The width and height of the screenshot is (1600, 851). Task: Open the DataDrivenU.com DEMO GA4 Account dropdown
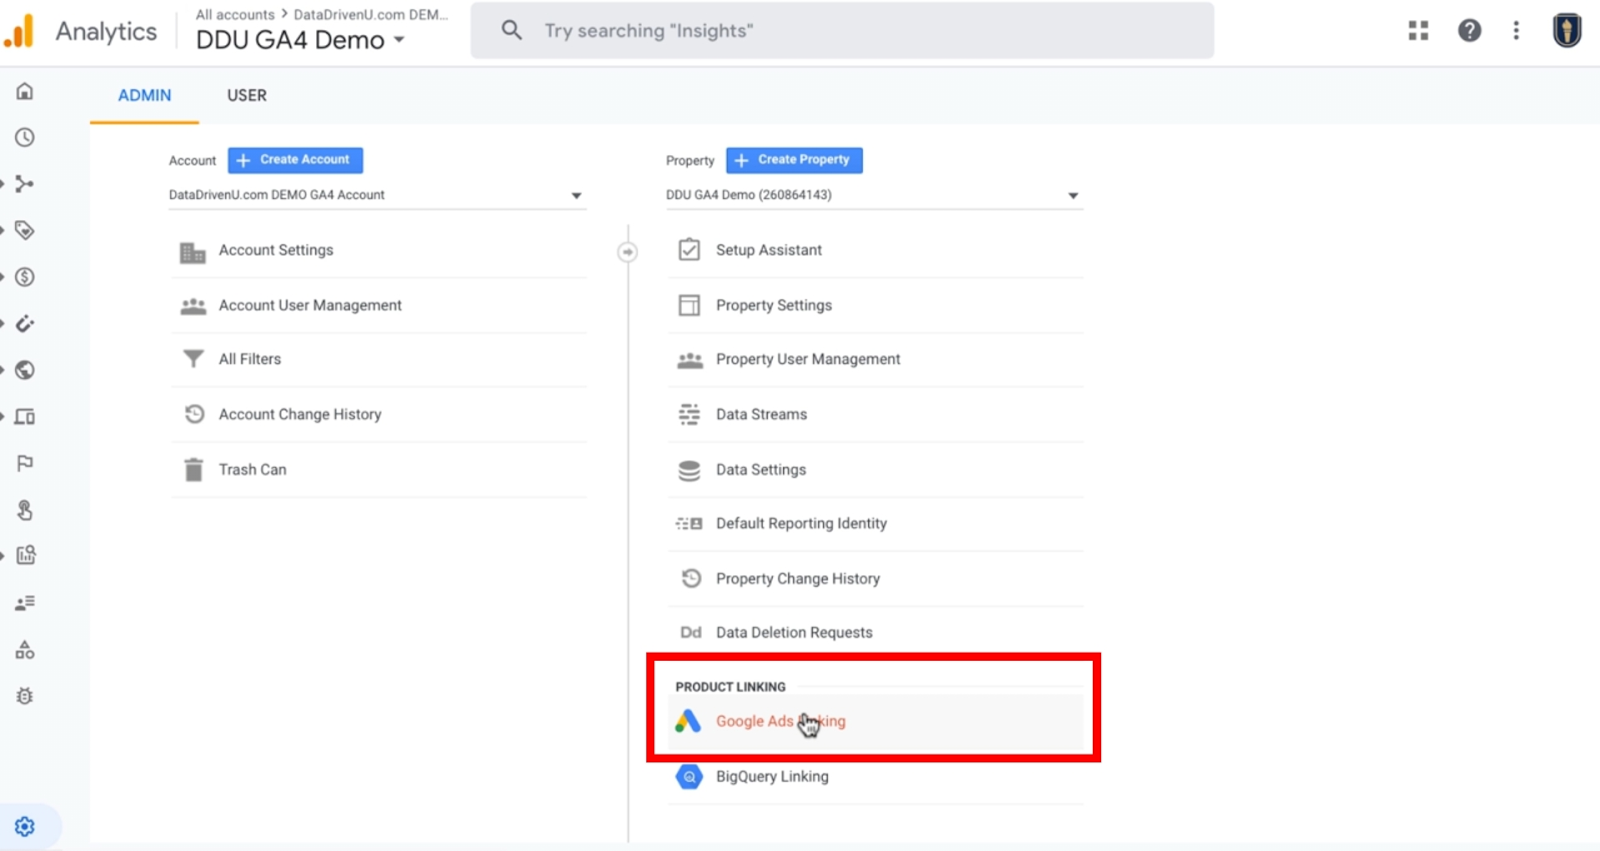point(376,195)
